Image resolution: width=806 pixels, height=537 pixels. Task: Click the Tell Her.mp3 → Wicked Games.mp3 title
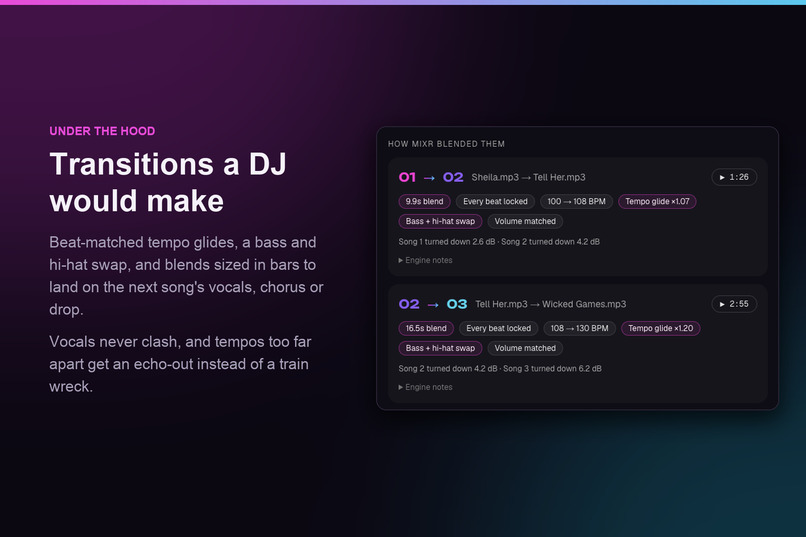(x=551, y=304)
